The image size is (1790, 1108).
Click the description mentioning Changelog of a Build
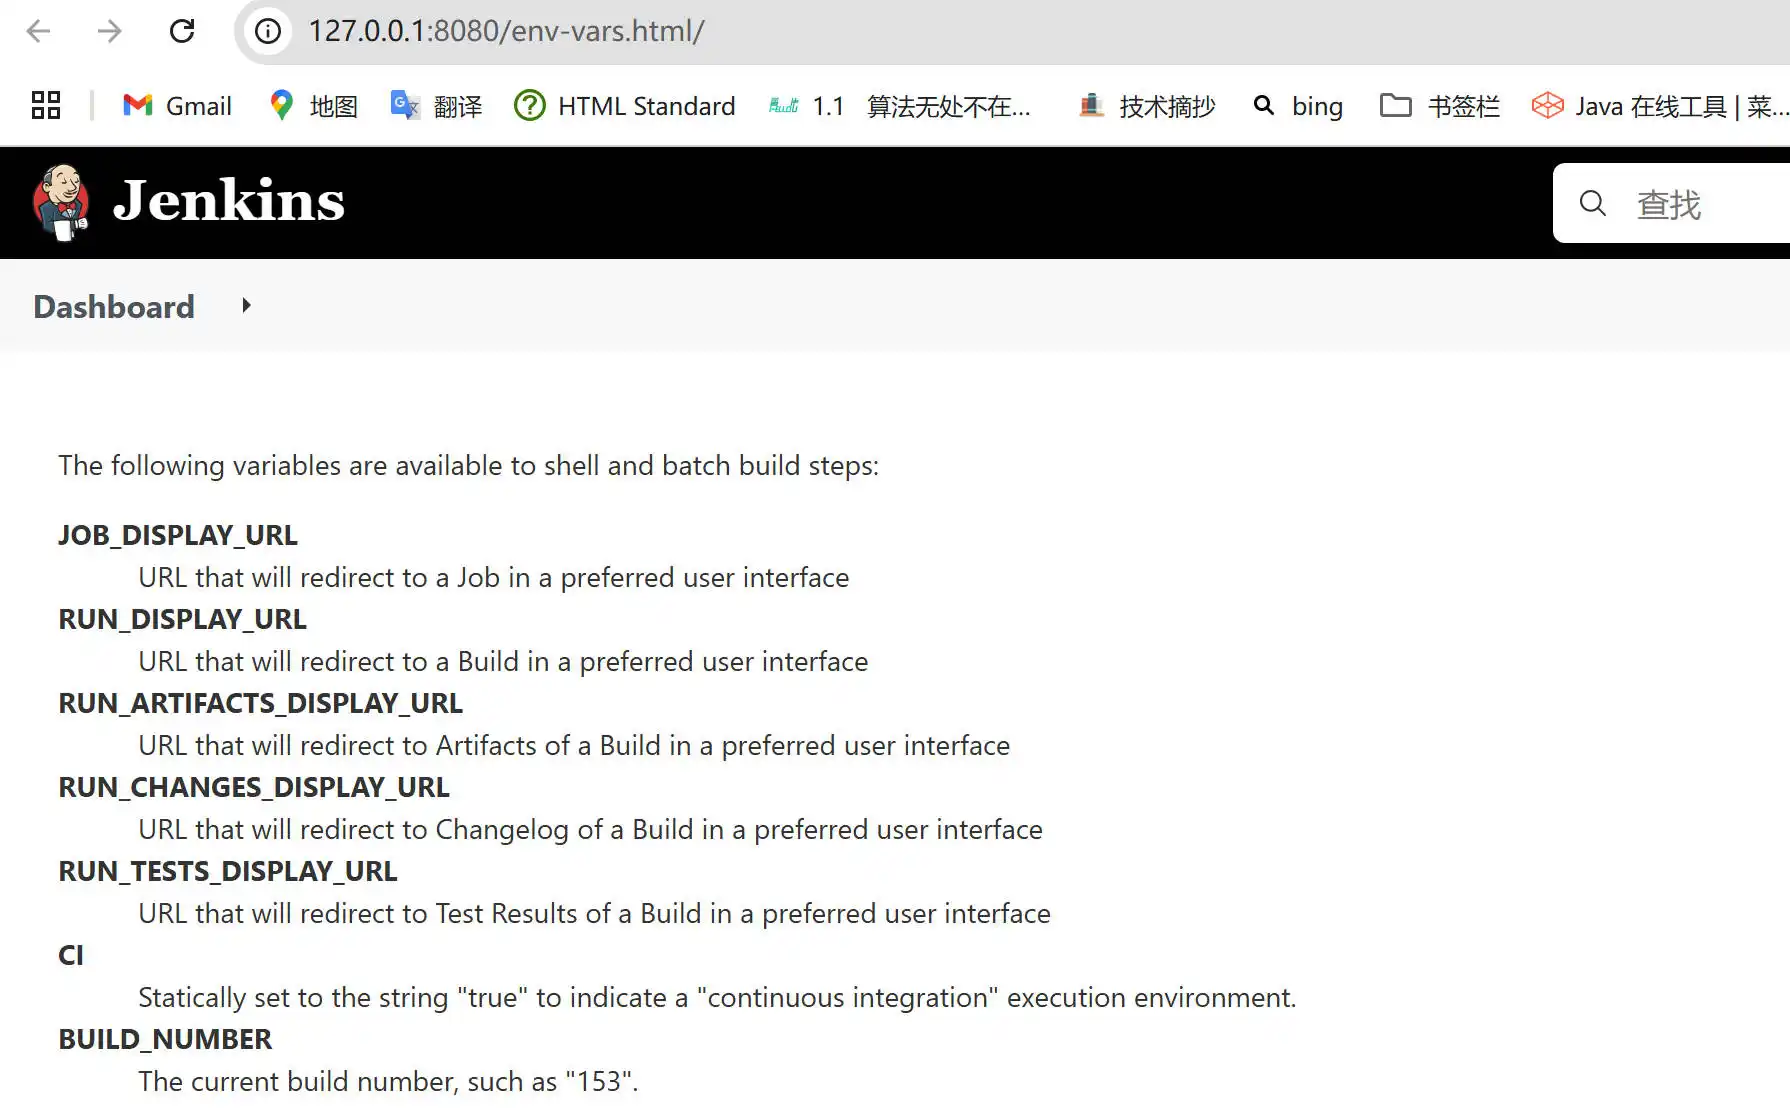[x=590, y=830]
